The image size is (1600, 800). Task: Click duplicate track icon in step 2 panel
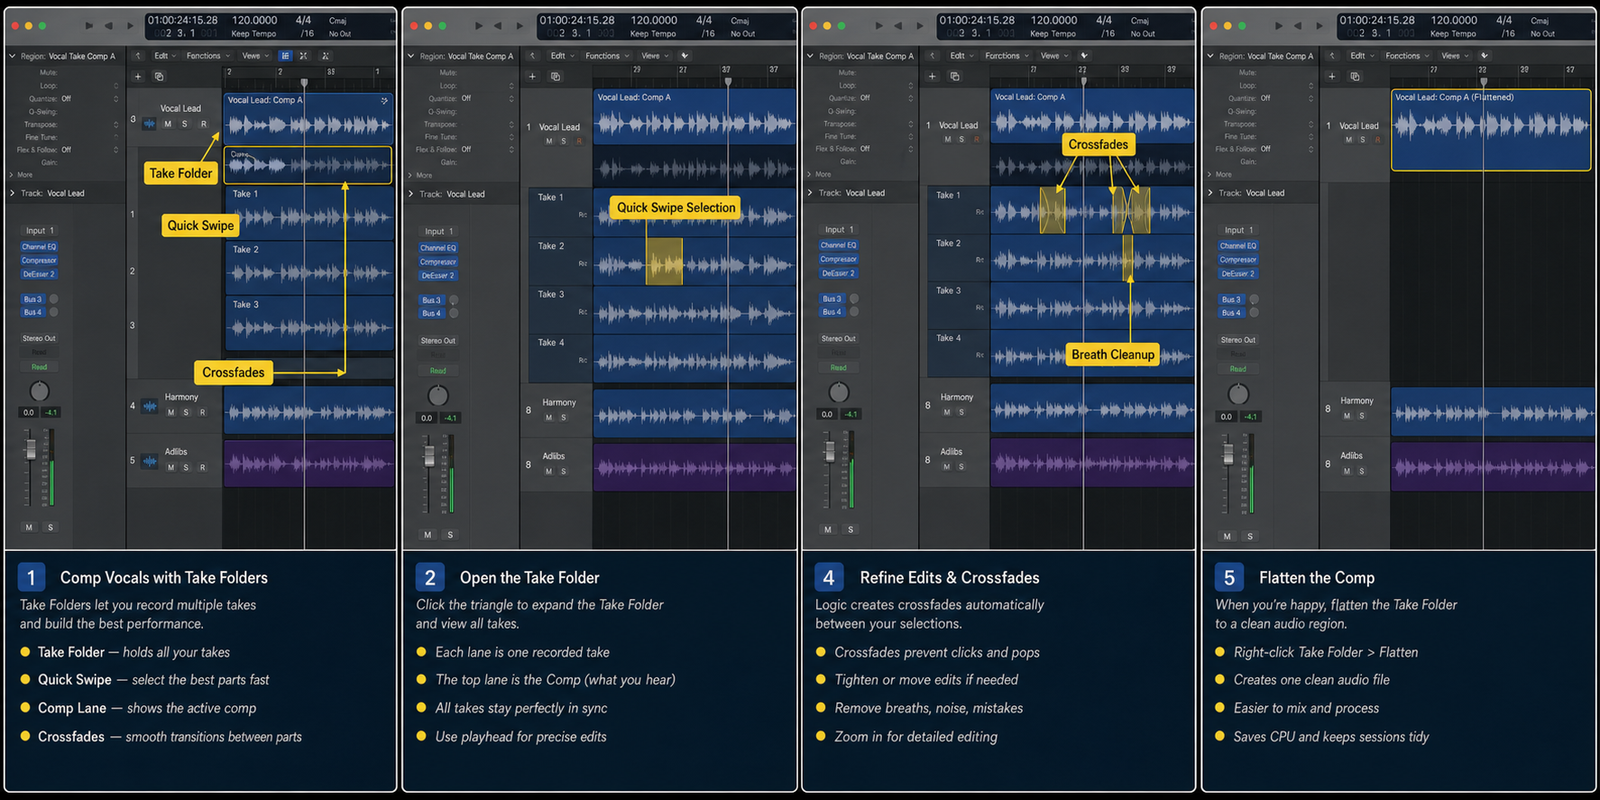(x=556, y=76)
